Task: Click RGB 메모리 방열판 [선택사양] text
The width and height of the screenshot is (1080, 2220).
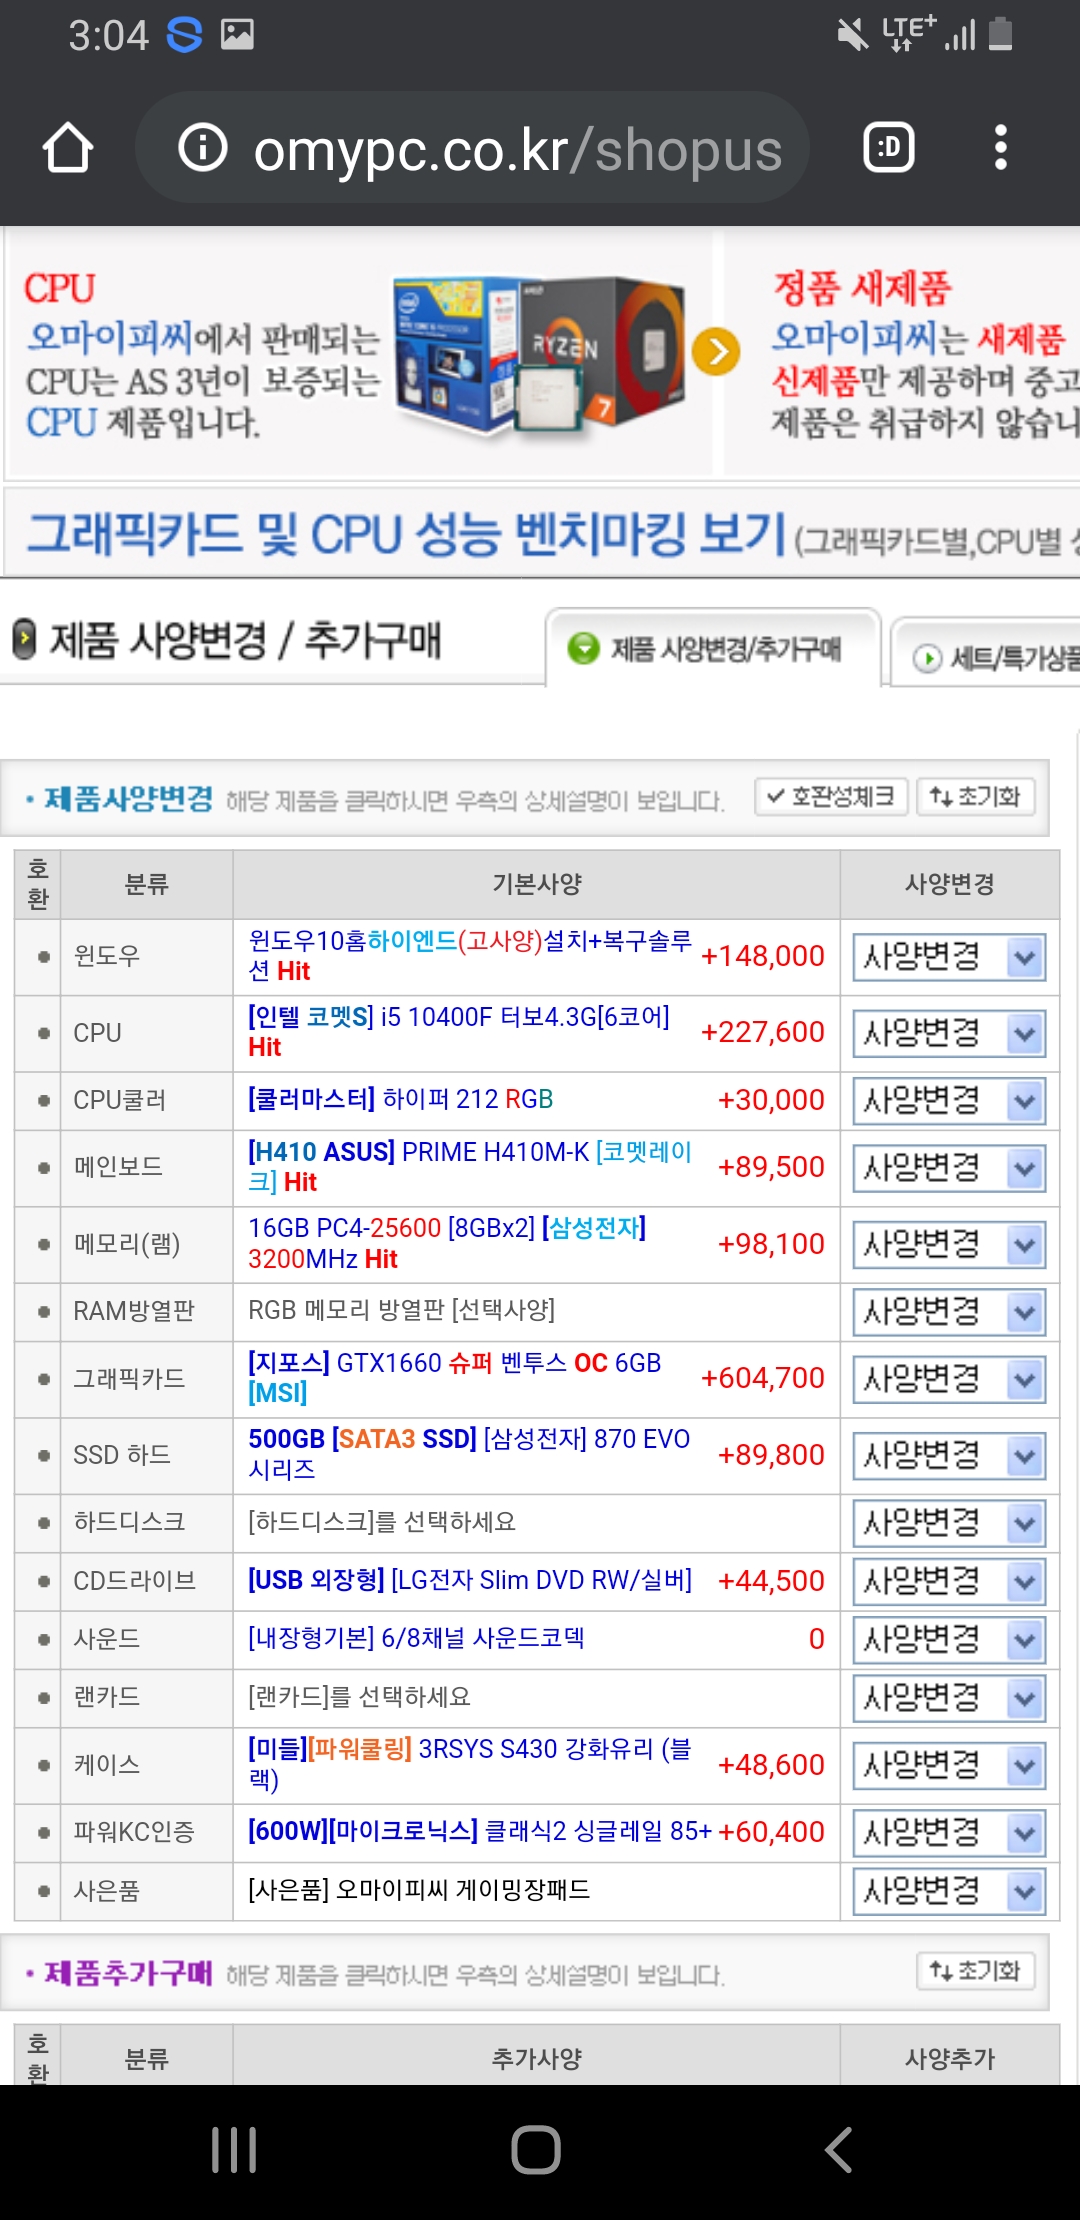Action: [x=401, y=1310]
